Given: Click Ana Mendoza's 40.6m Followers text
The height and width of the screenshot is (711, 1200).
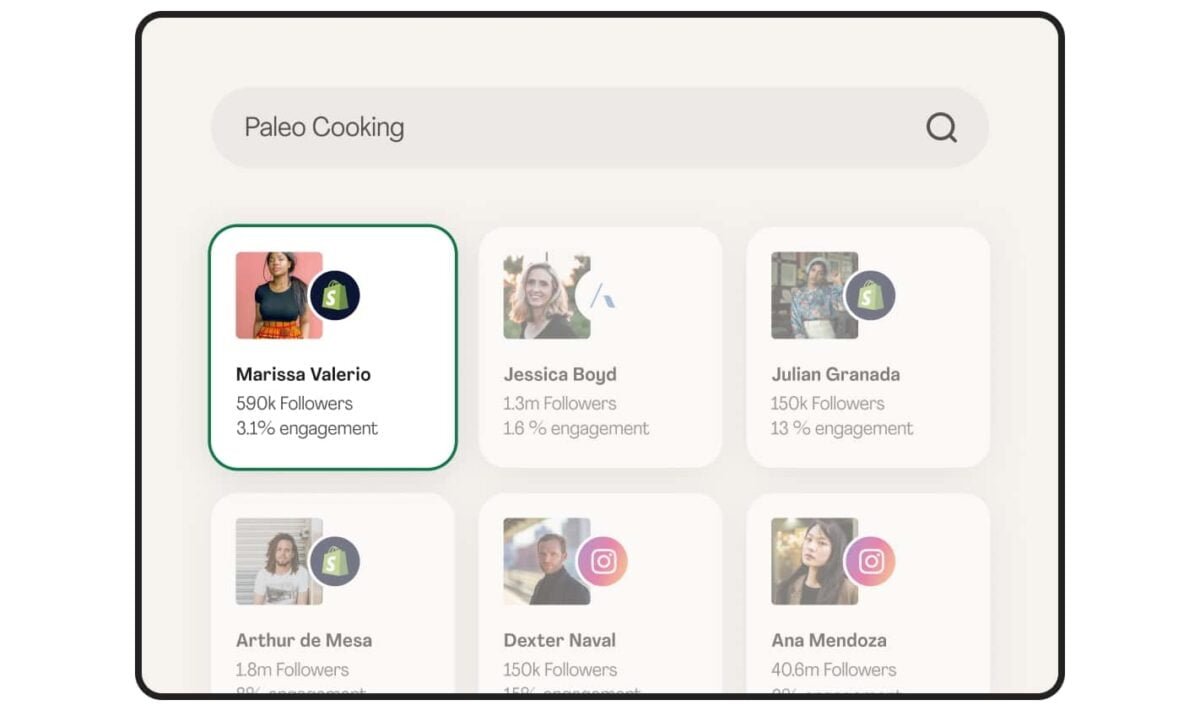Looking at the screenshot, I should (x=833, y=669).
